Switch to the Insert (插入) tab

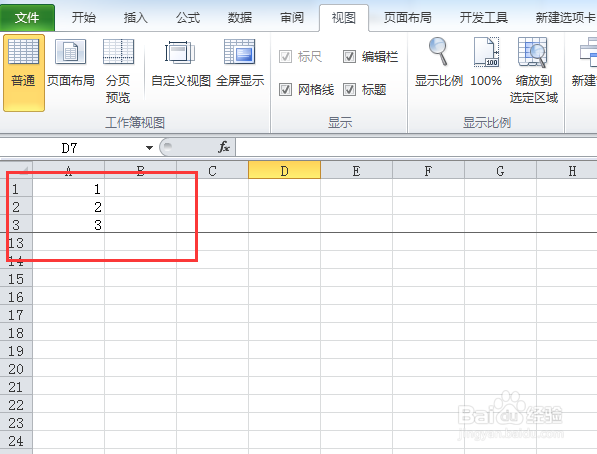(x=136, y=17)
